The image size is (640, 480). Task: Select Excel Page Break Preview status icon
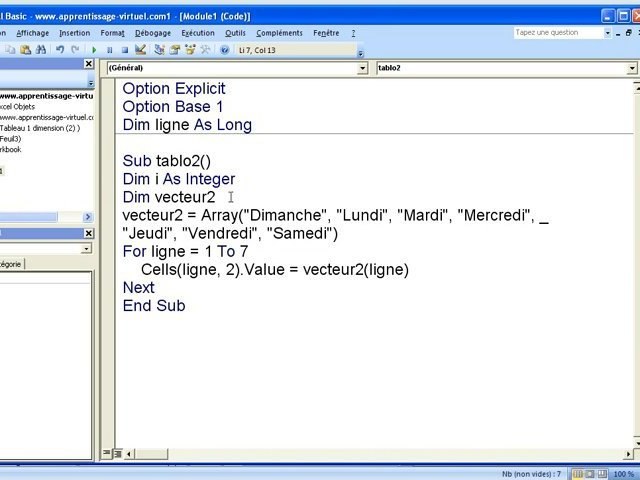602,474
